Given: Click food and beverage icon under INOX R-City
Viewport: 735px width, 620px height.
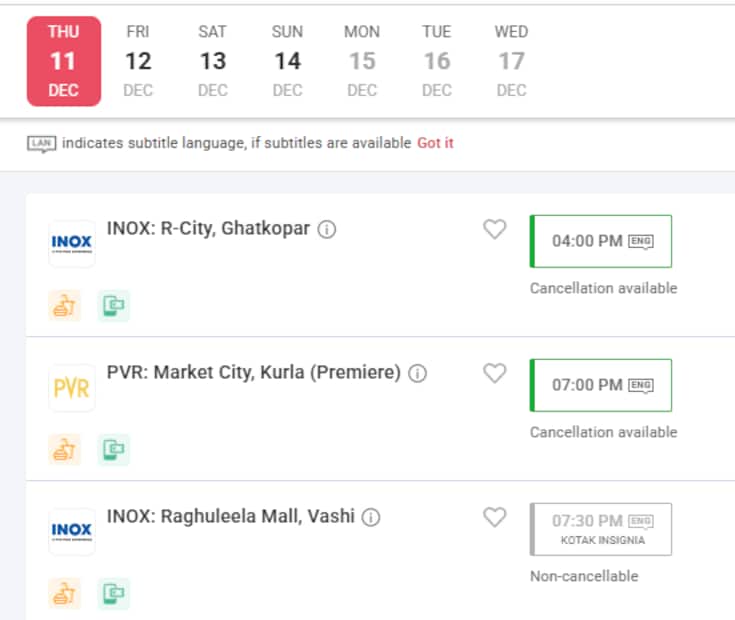Looking at the screenshot, I should pyautogui.click(x=64, y=306).
